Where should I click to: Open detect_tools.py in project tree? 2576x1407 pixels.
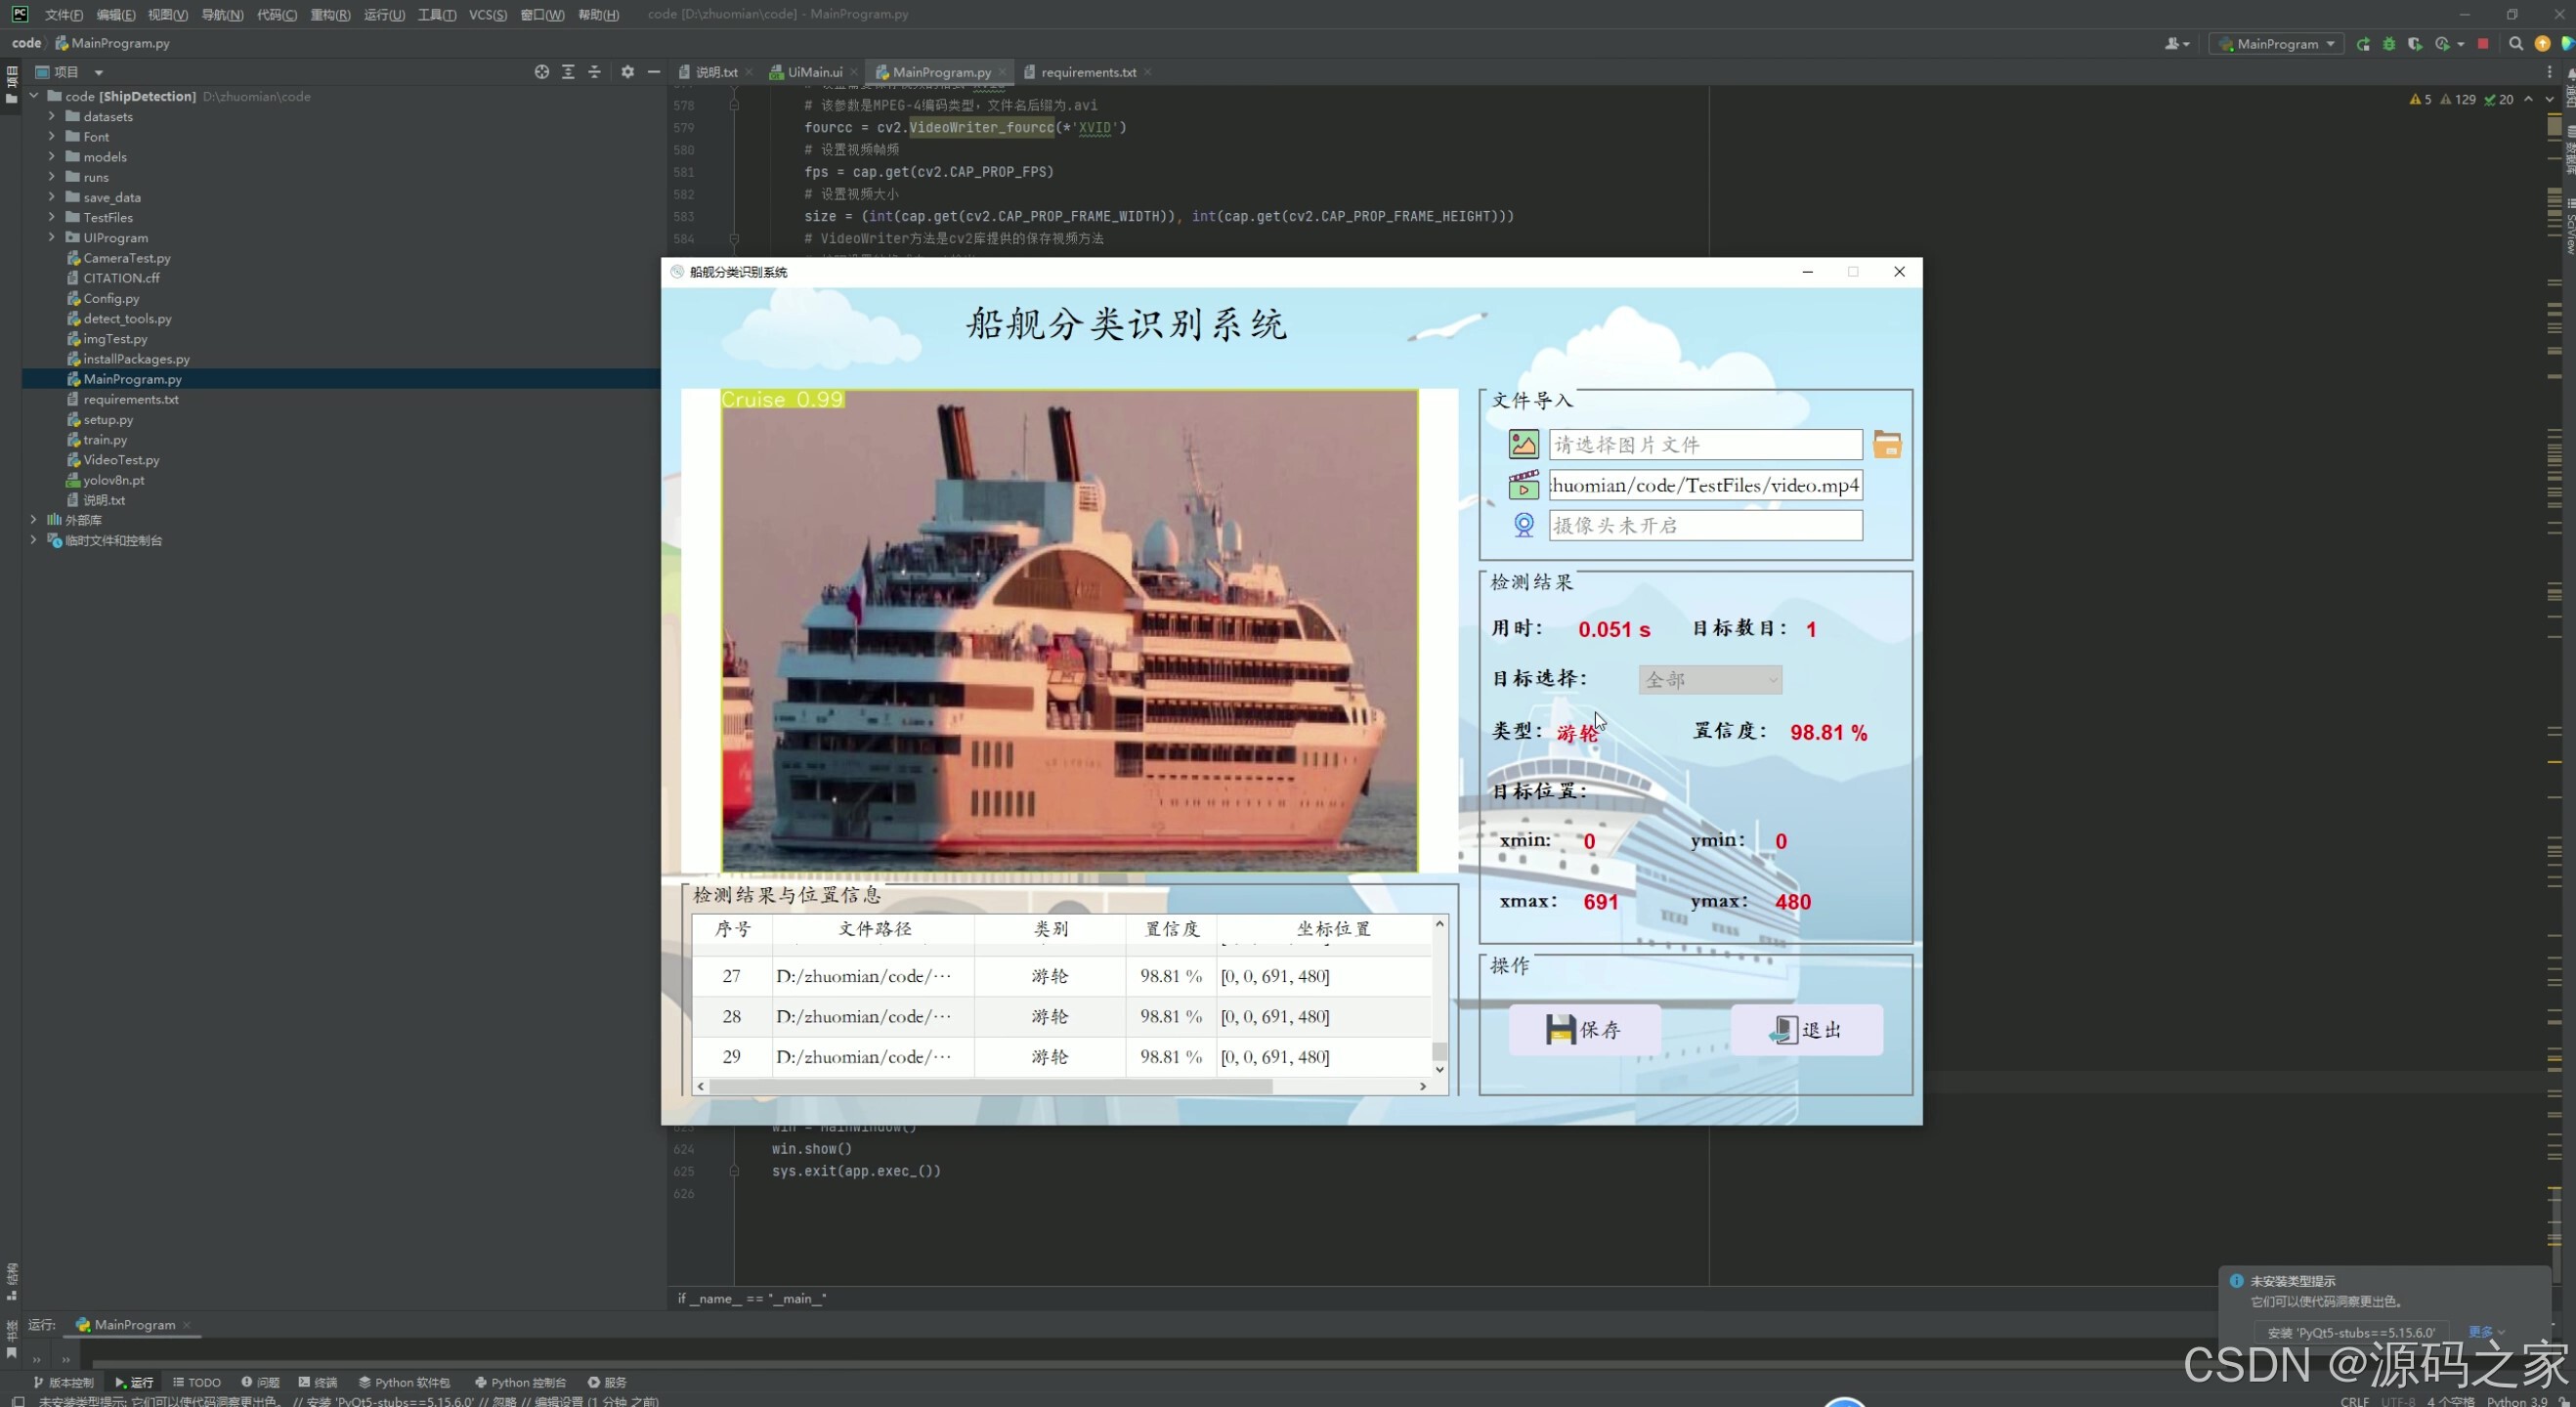point(127,318)
